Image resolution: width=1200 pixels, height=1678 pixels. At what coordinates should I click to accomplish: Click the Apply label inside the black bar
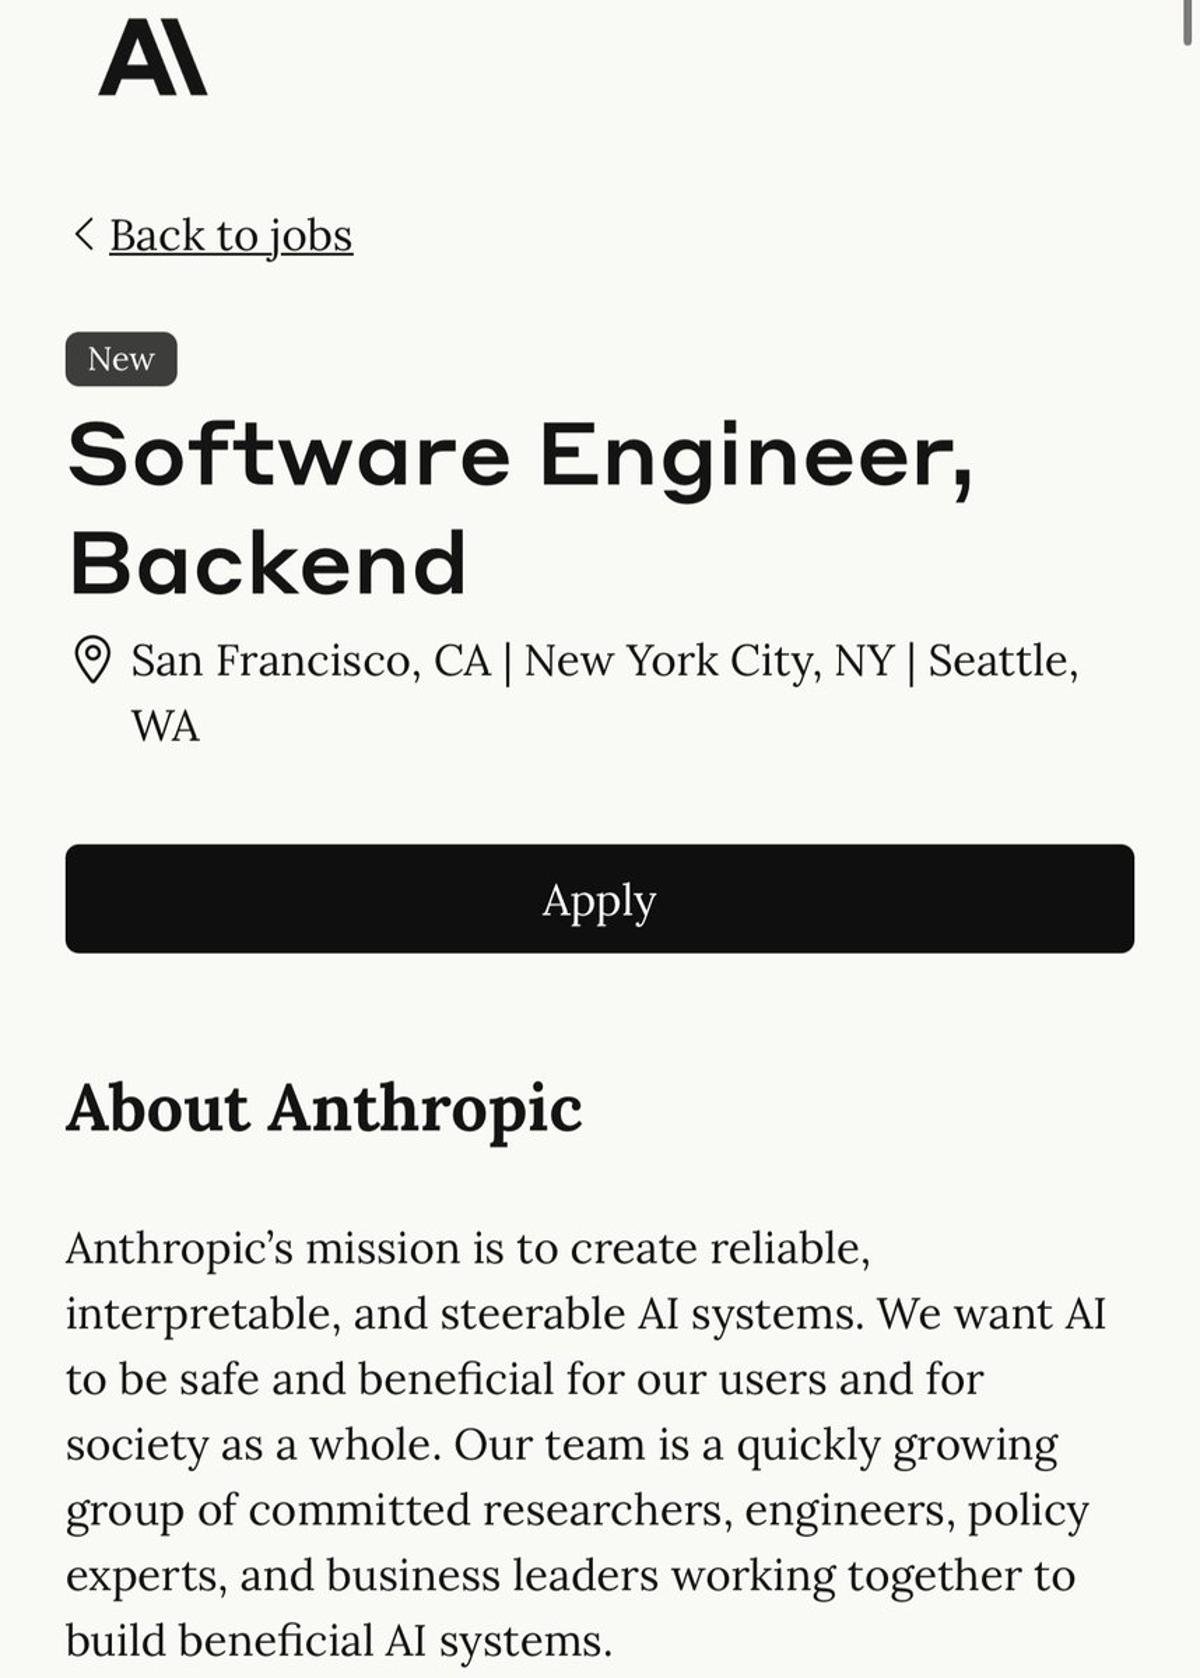click(x=598, y=901)
